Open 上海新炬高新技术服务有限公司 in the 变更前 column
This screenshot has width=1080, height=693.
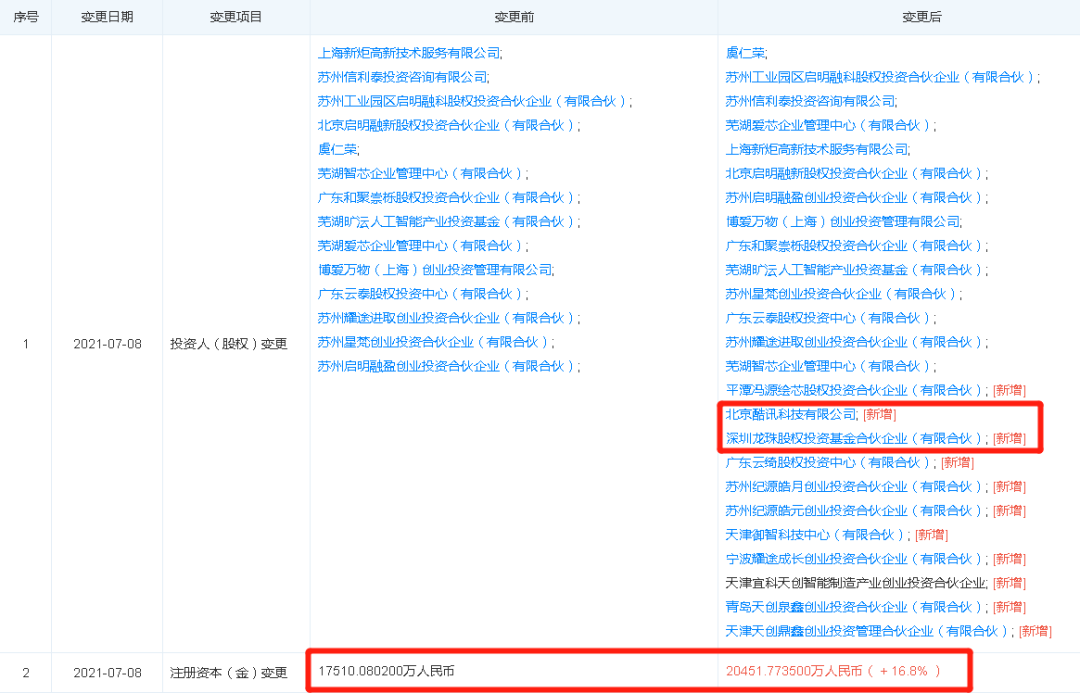(409, 53)
